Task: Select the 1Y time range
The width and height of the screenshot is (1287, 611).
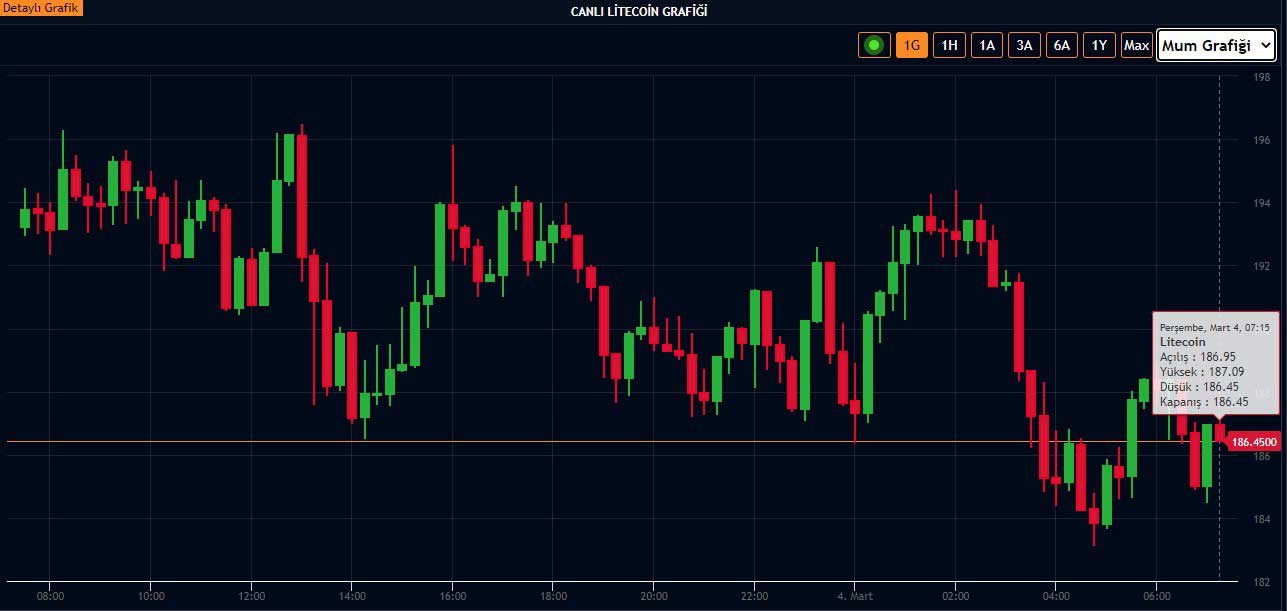Action: coord(1099,45)
